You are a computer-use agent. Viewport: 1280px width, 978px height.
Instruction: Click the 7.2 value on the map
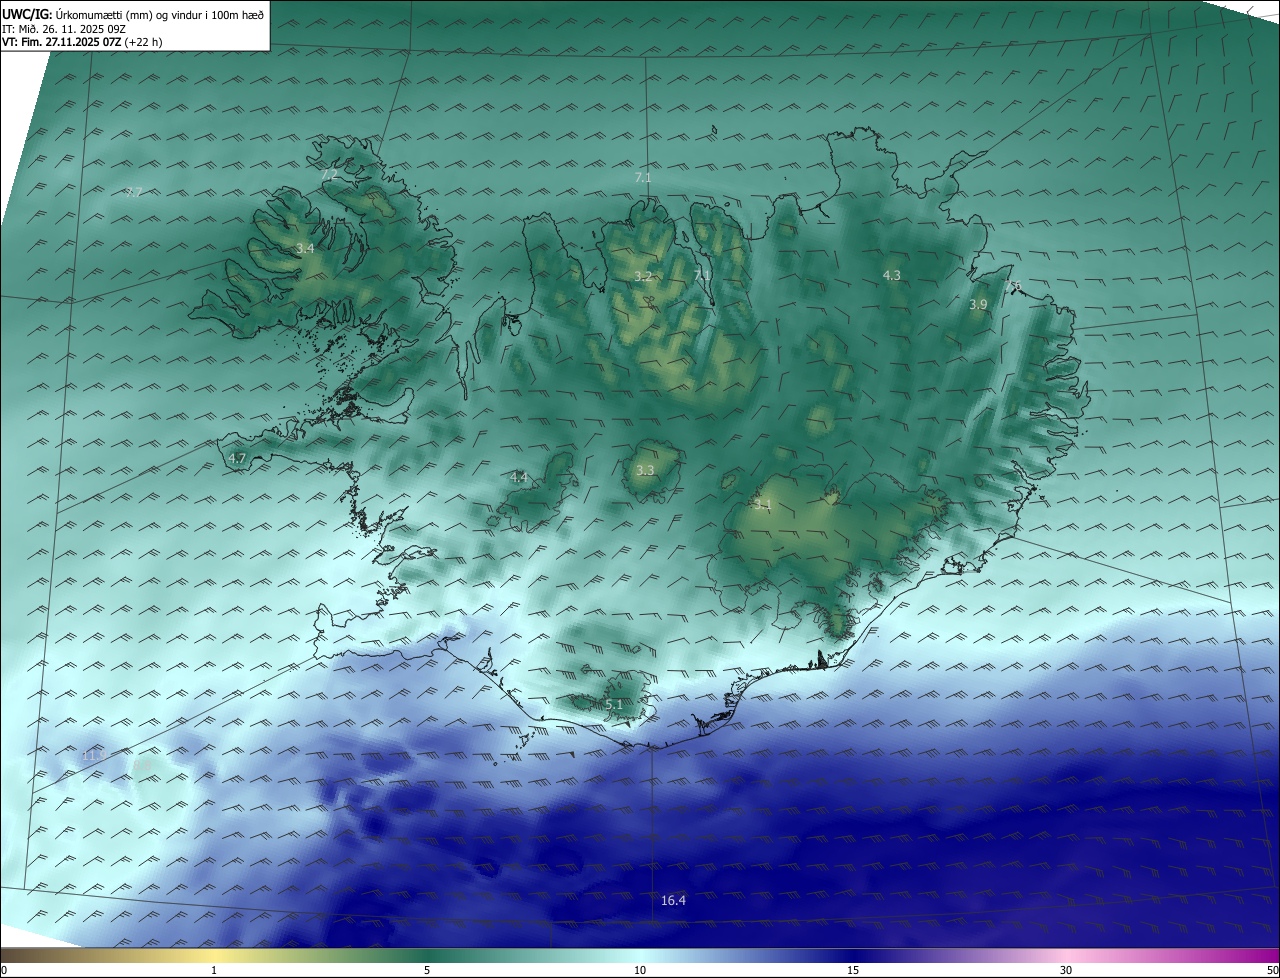pyautogui.click(x=330, y=175)
